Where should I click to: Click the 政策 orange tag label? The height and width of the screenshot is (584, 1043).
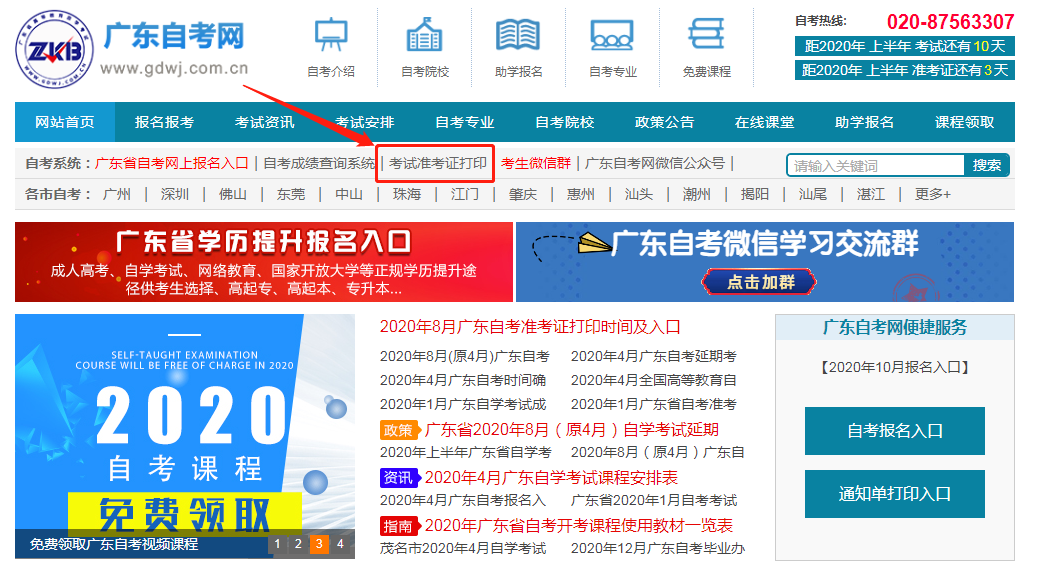click(397, 430)
